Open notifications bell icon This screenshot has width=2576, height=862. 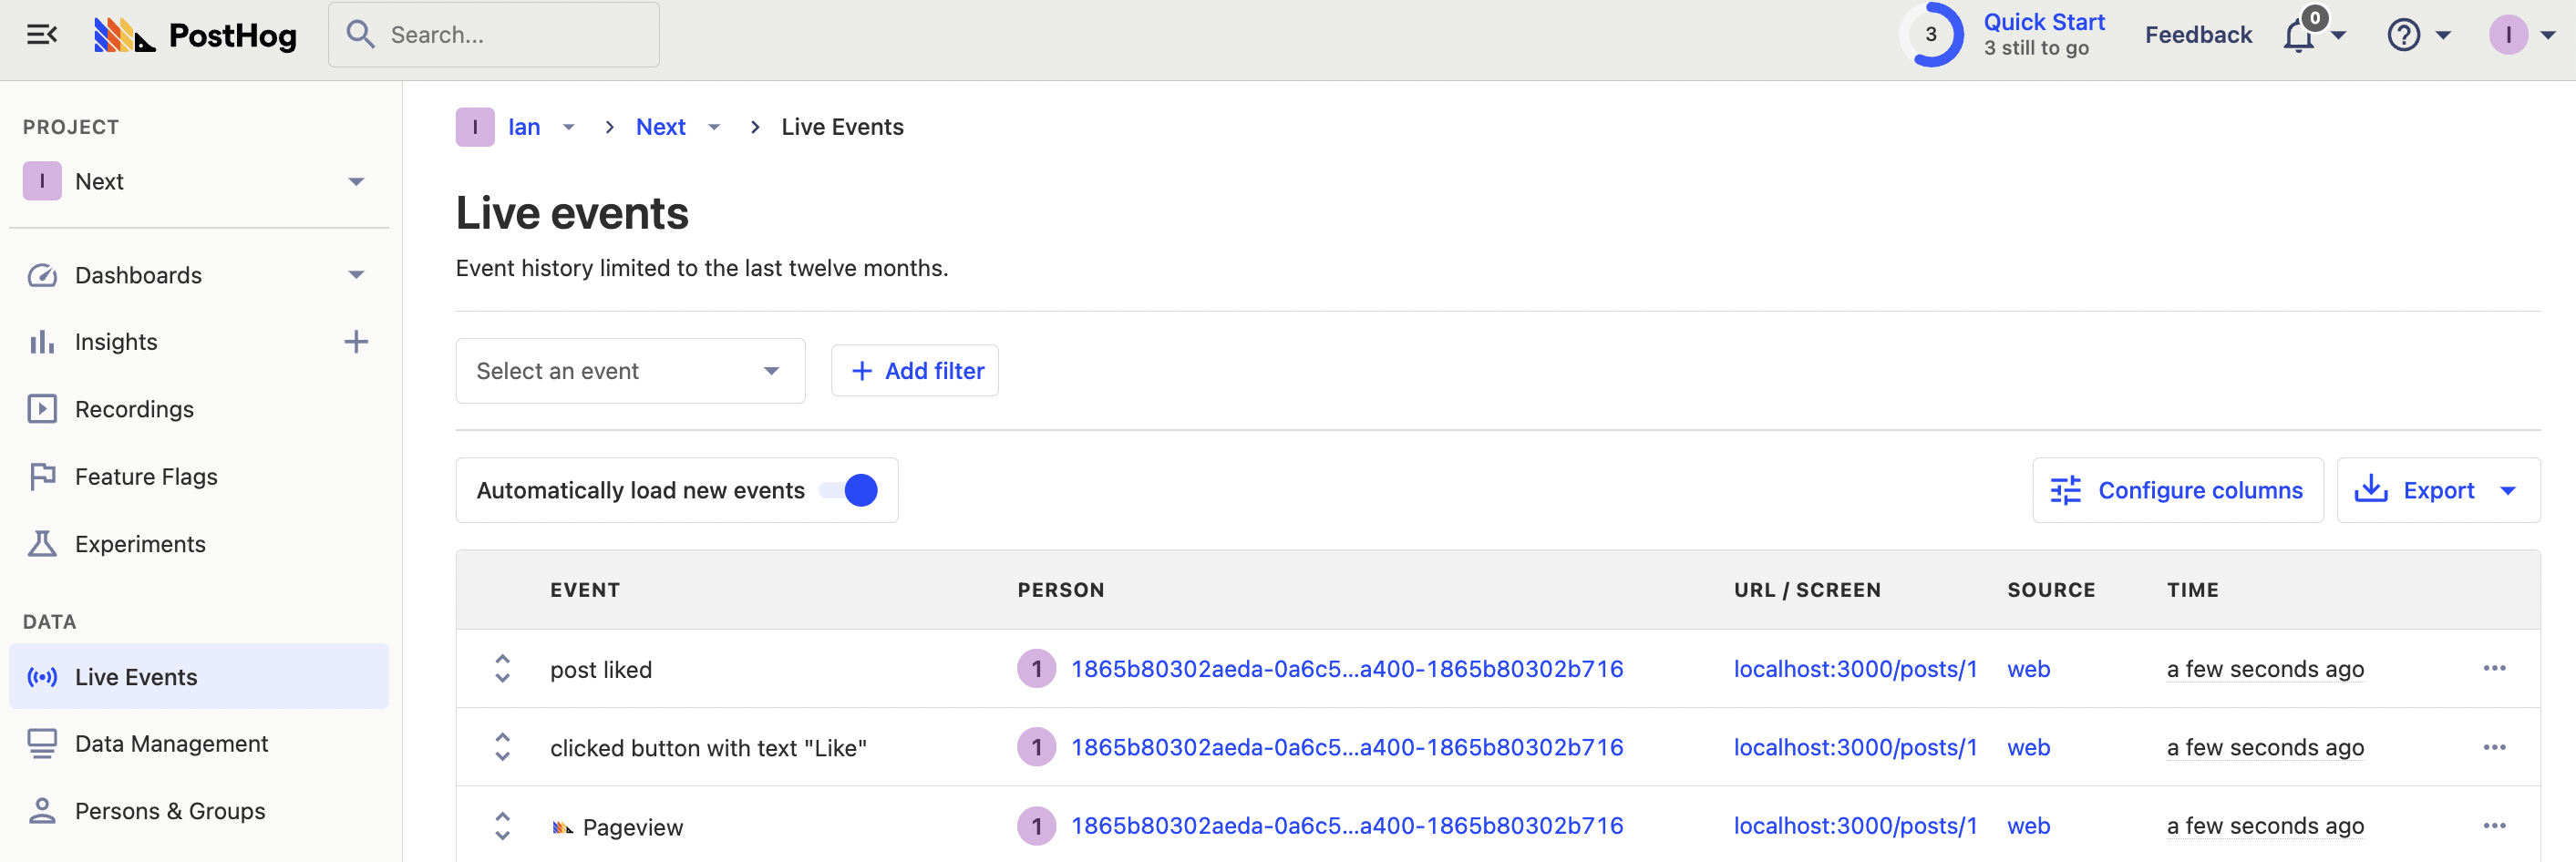point(2299,36)
